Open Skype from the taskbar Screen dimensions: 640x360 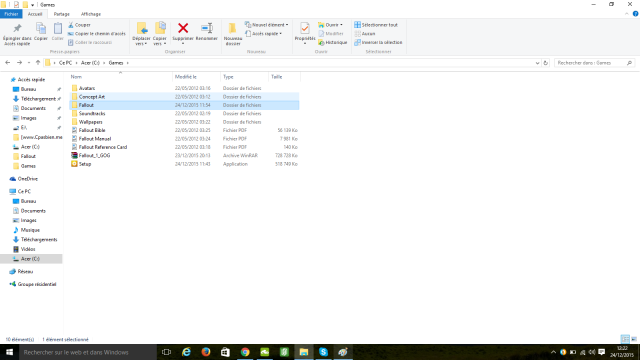pos(323,352)
